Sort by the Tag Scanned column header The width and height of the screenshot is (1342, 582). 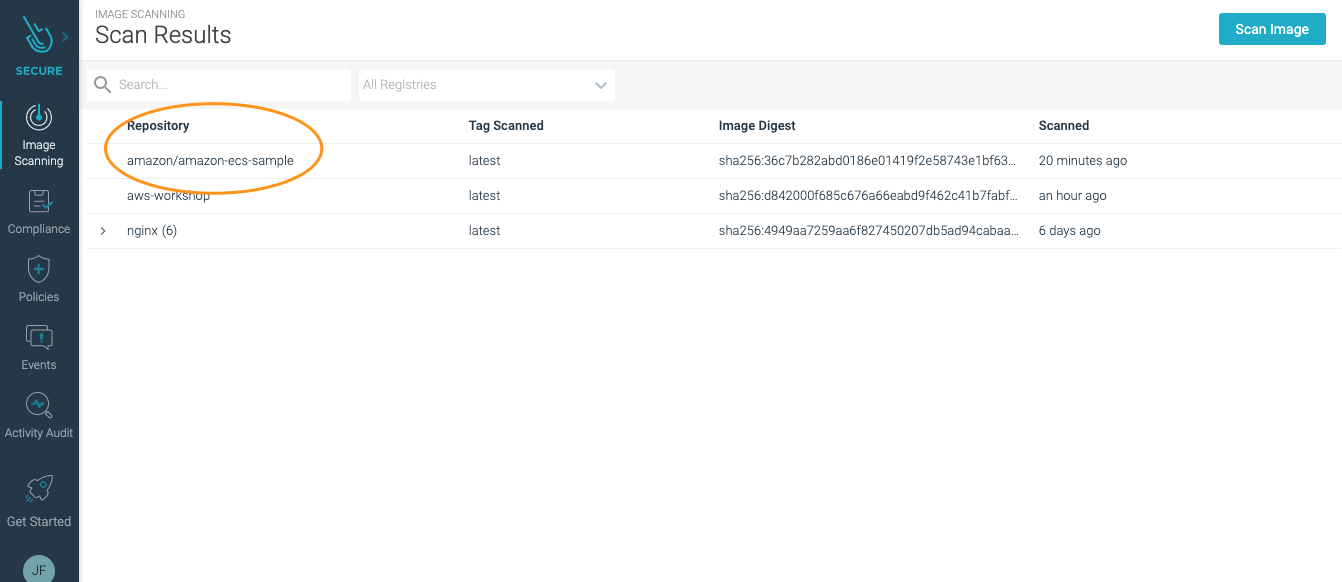click(506, 126)
